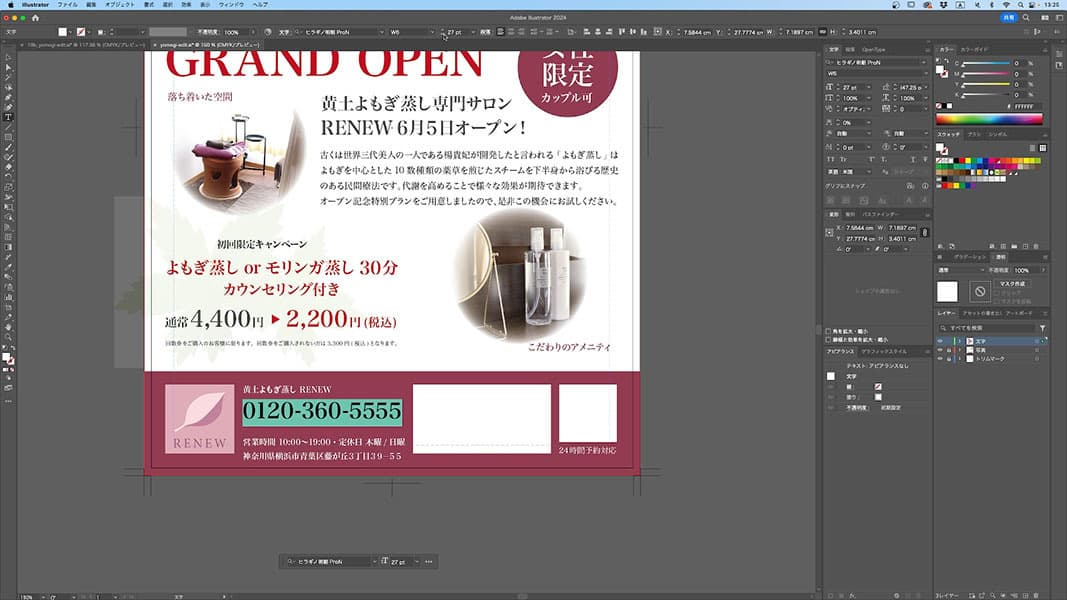This screenshot has width=1067, height=600.
Task: Select the Type tool in the toolbar
Action: click(8, 117)
